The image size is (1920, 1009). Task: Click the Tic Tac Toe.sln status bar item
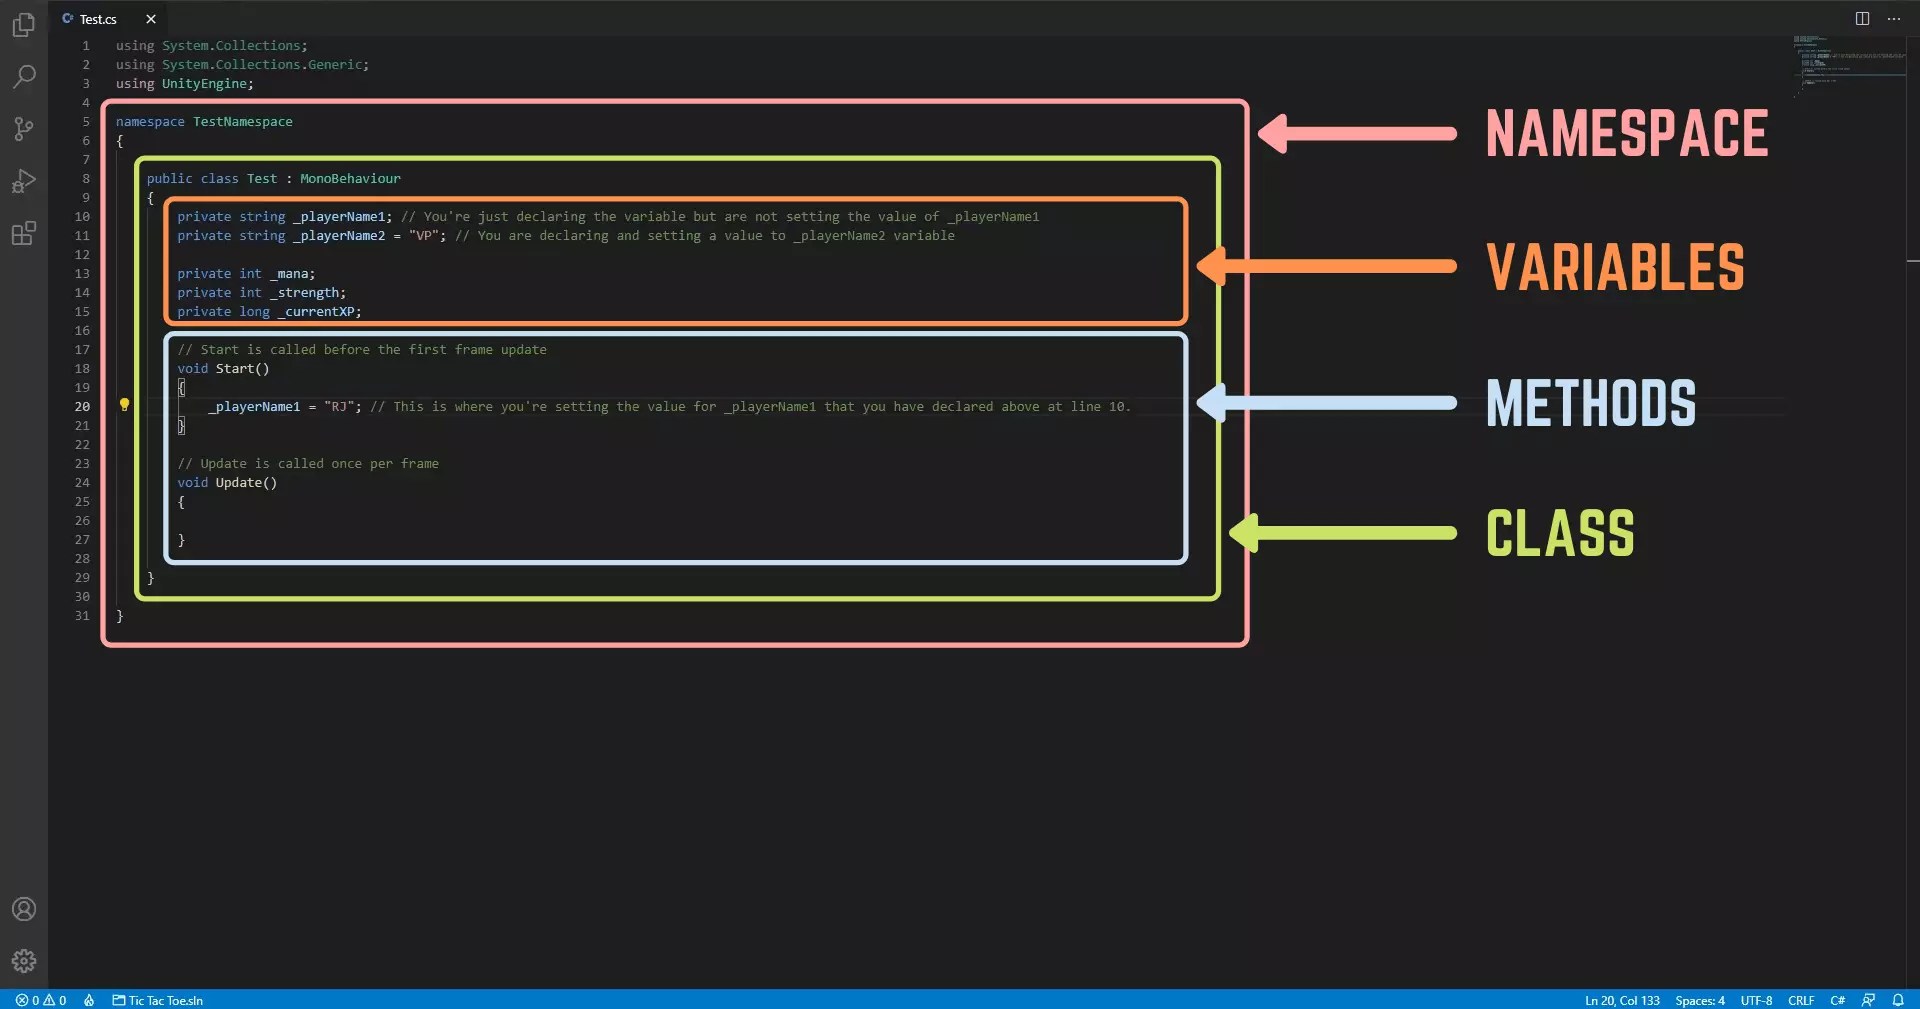[x=156, y=1000]
